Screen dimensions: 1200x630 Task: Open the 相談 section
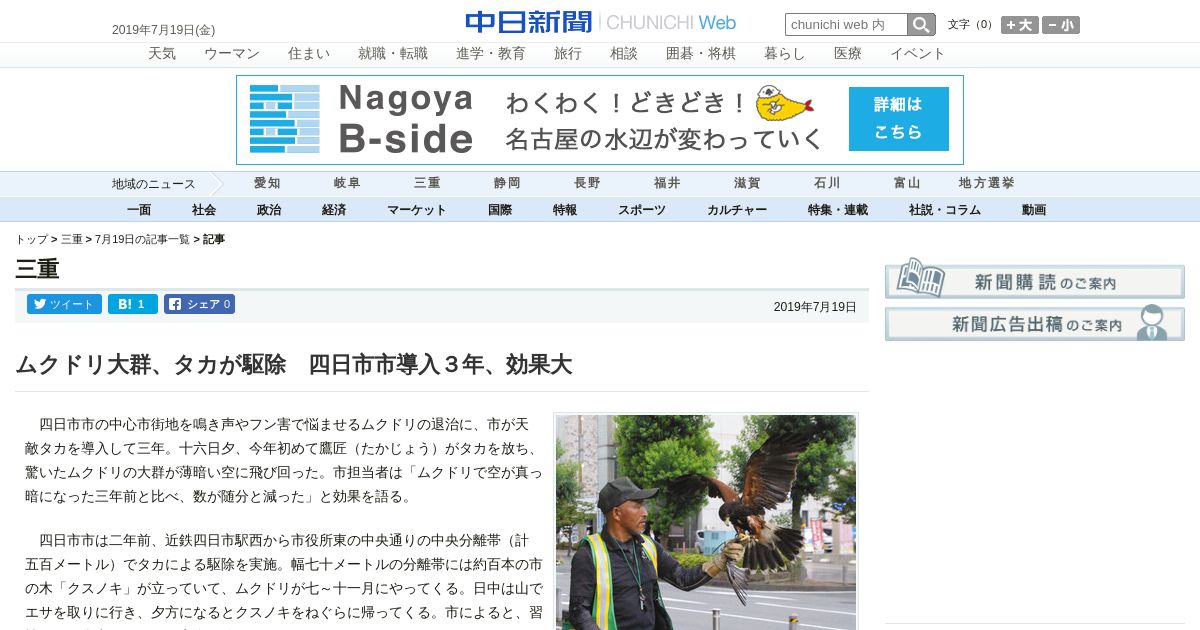[624, 54]
